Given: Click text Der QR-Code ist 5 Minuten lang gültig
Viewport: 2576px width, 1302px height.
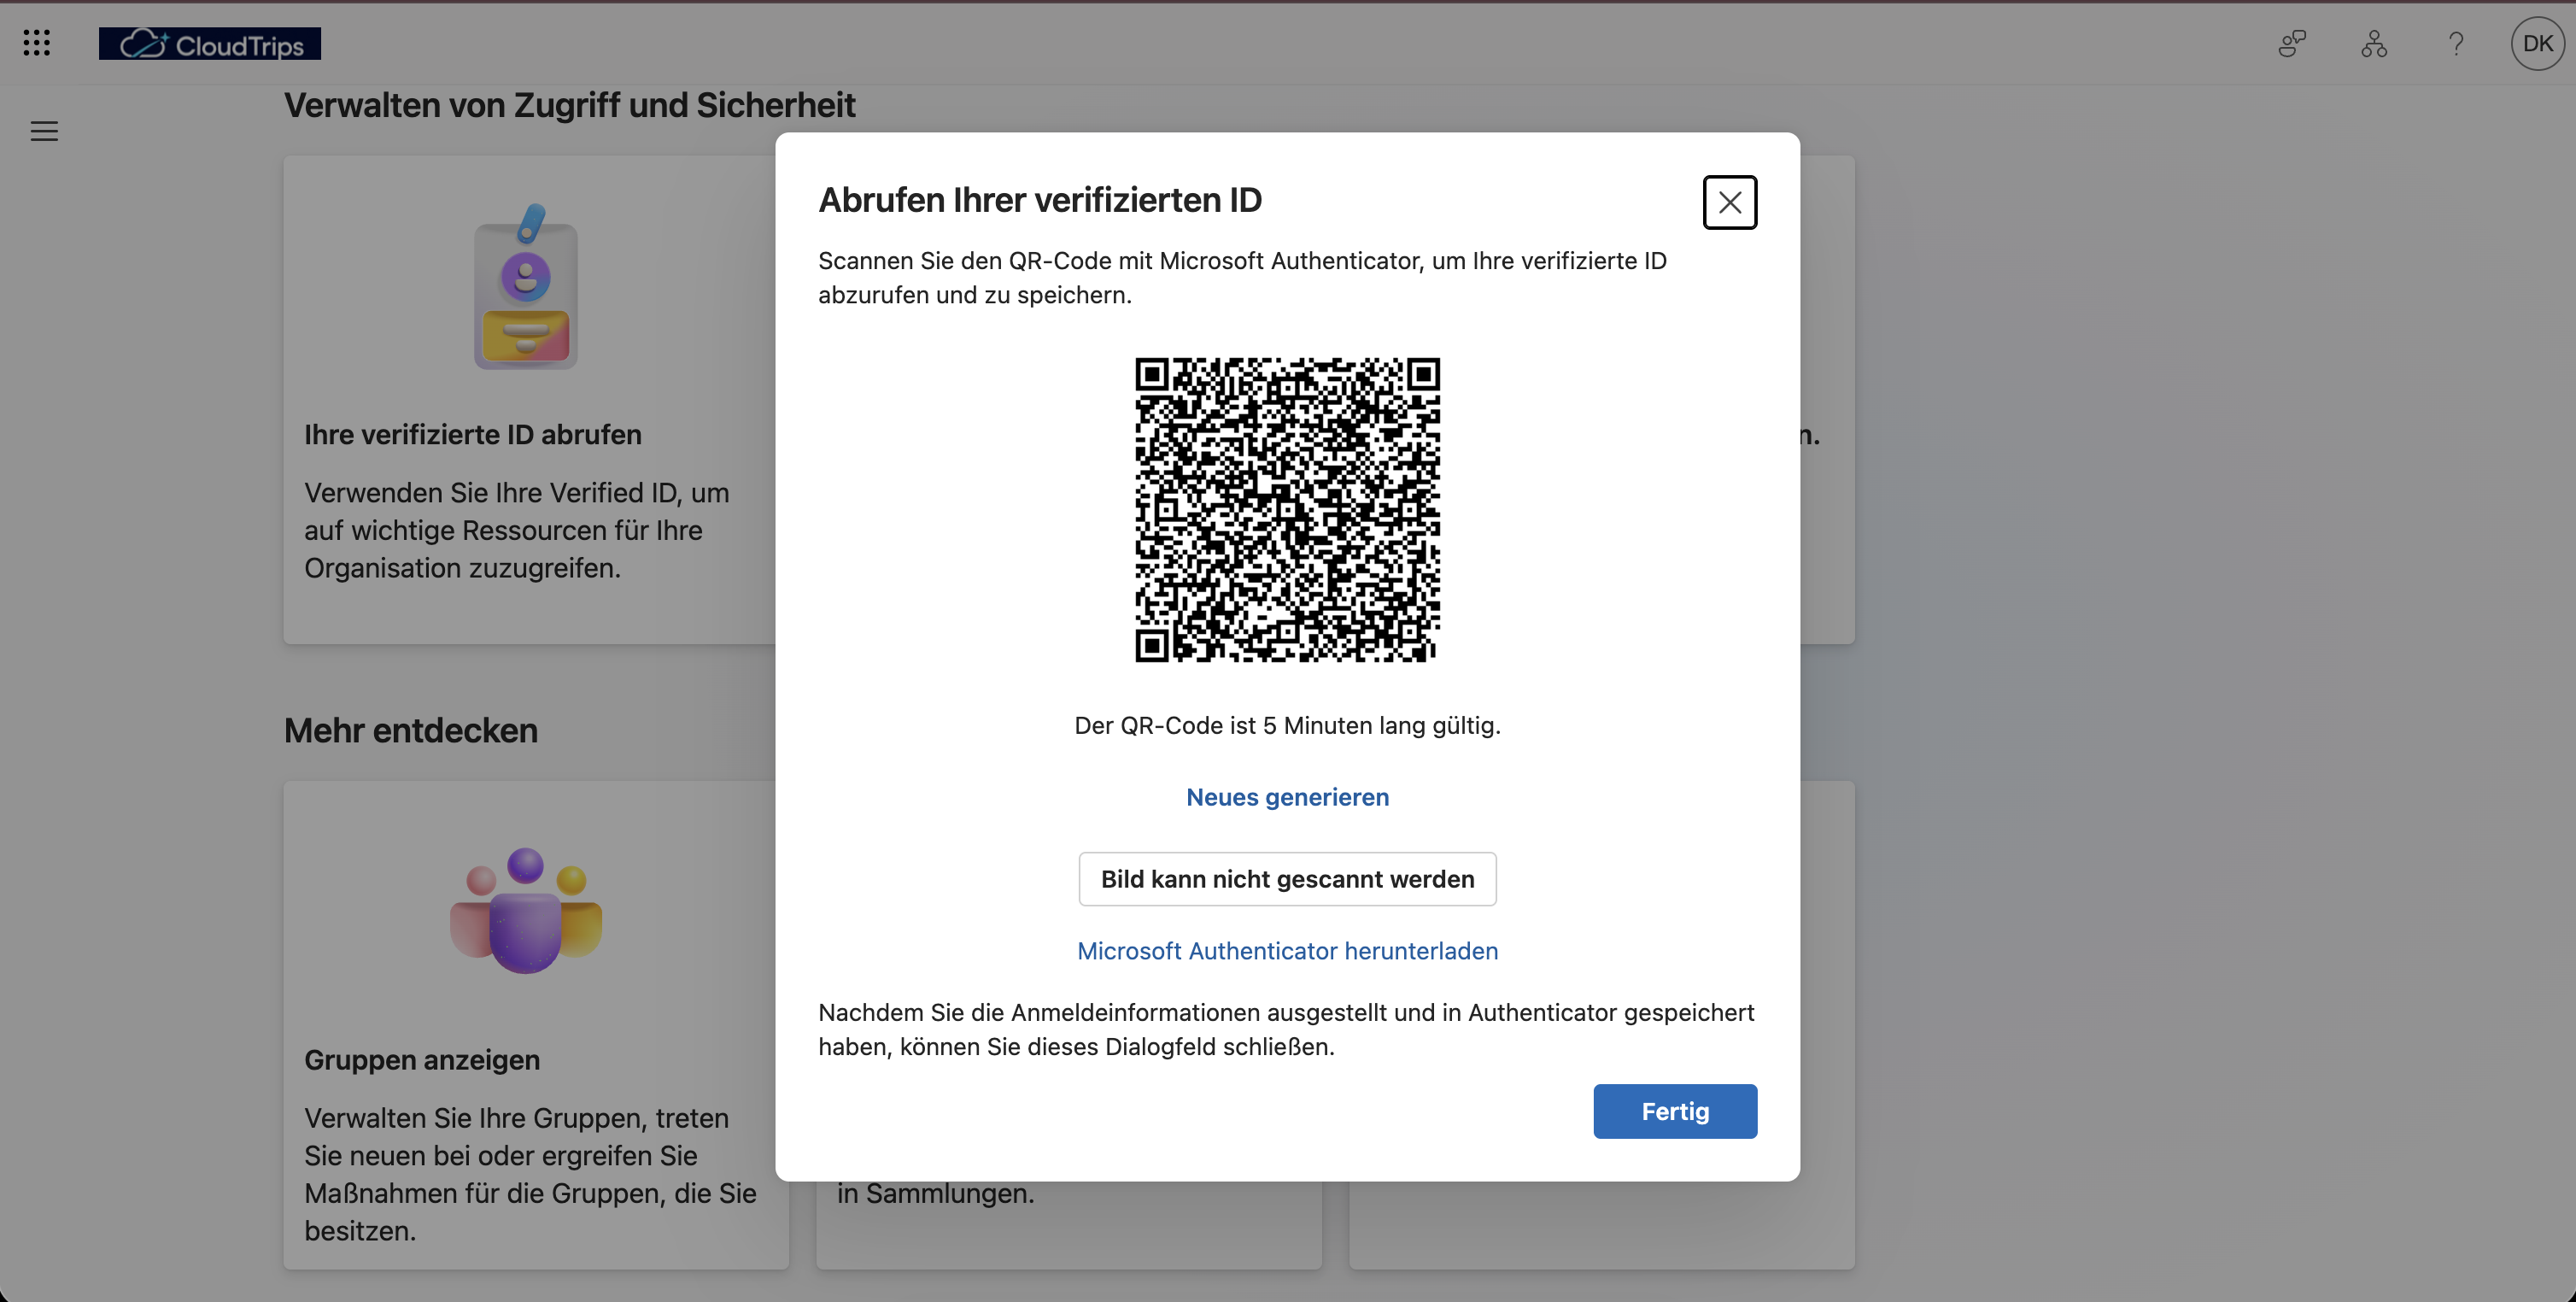Looking at the screenshot, I should 1288,725.
